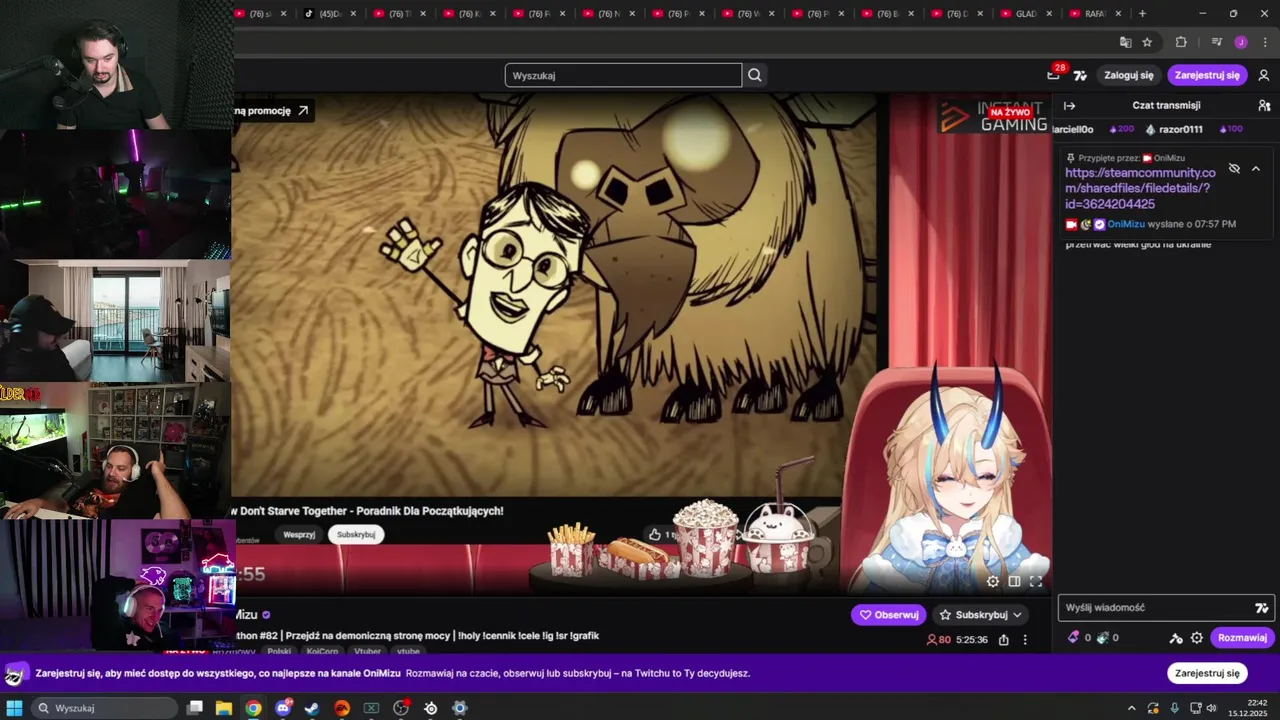Open the chat community users list icon
1280x720 pixels.
(1264, 105)
